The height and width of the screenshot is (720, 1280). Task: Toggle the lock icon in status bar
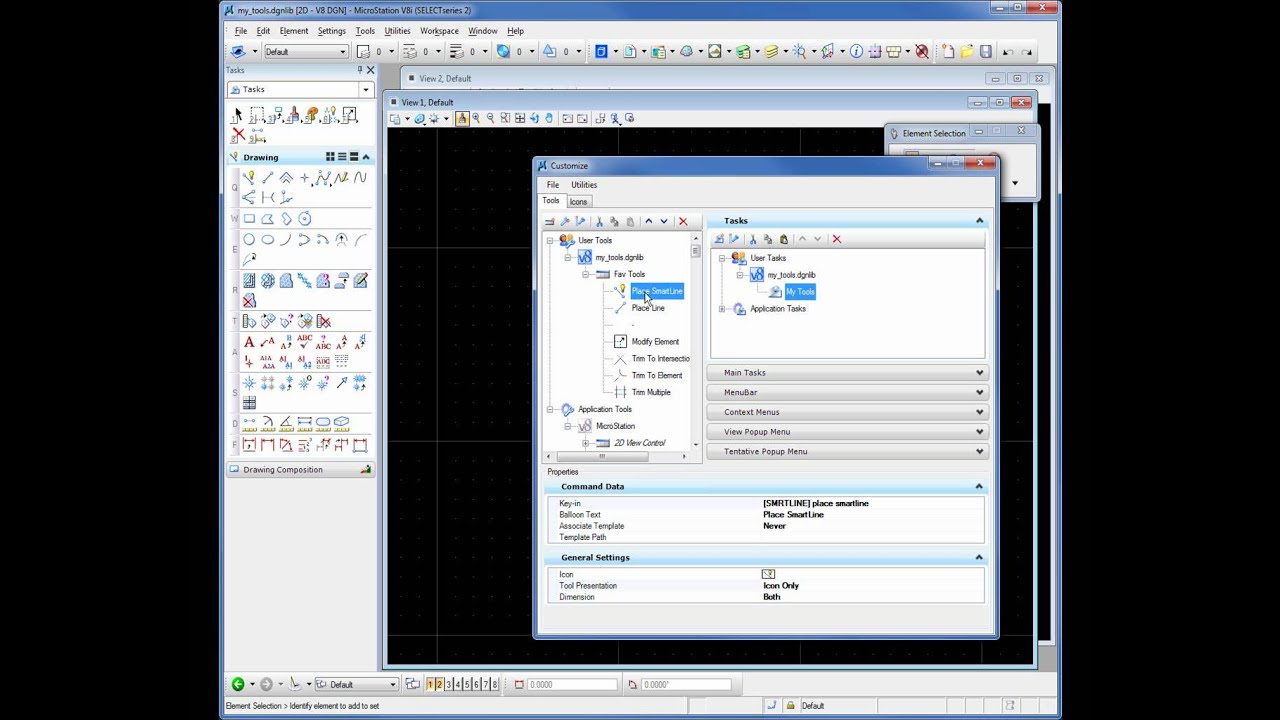(790, 706)
